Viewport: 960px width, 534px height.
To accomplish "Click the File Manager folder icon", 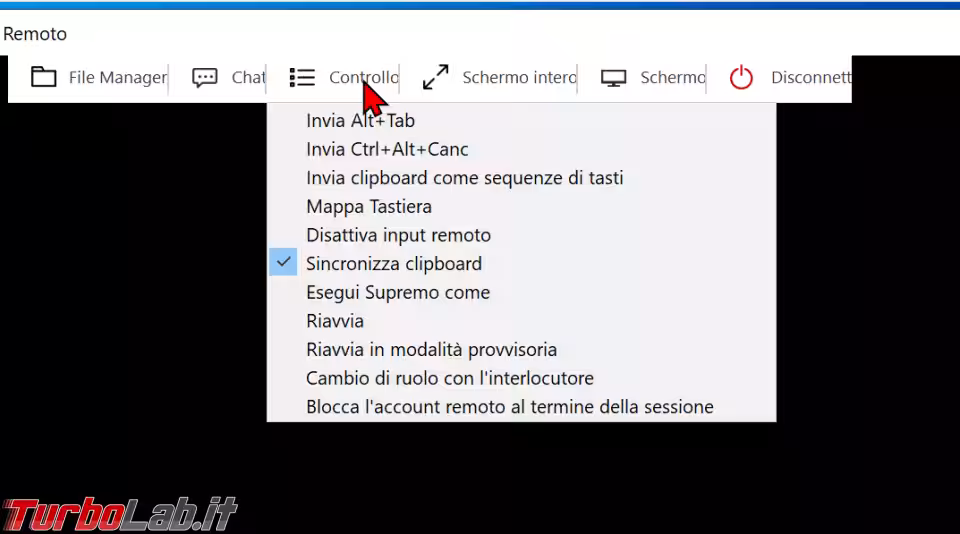I will tap(43, 77).
